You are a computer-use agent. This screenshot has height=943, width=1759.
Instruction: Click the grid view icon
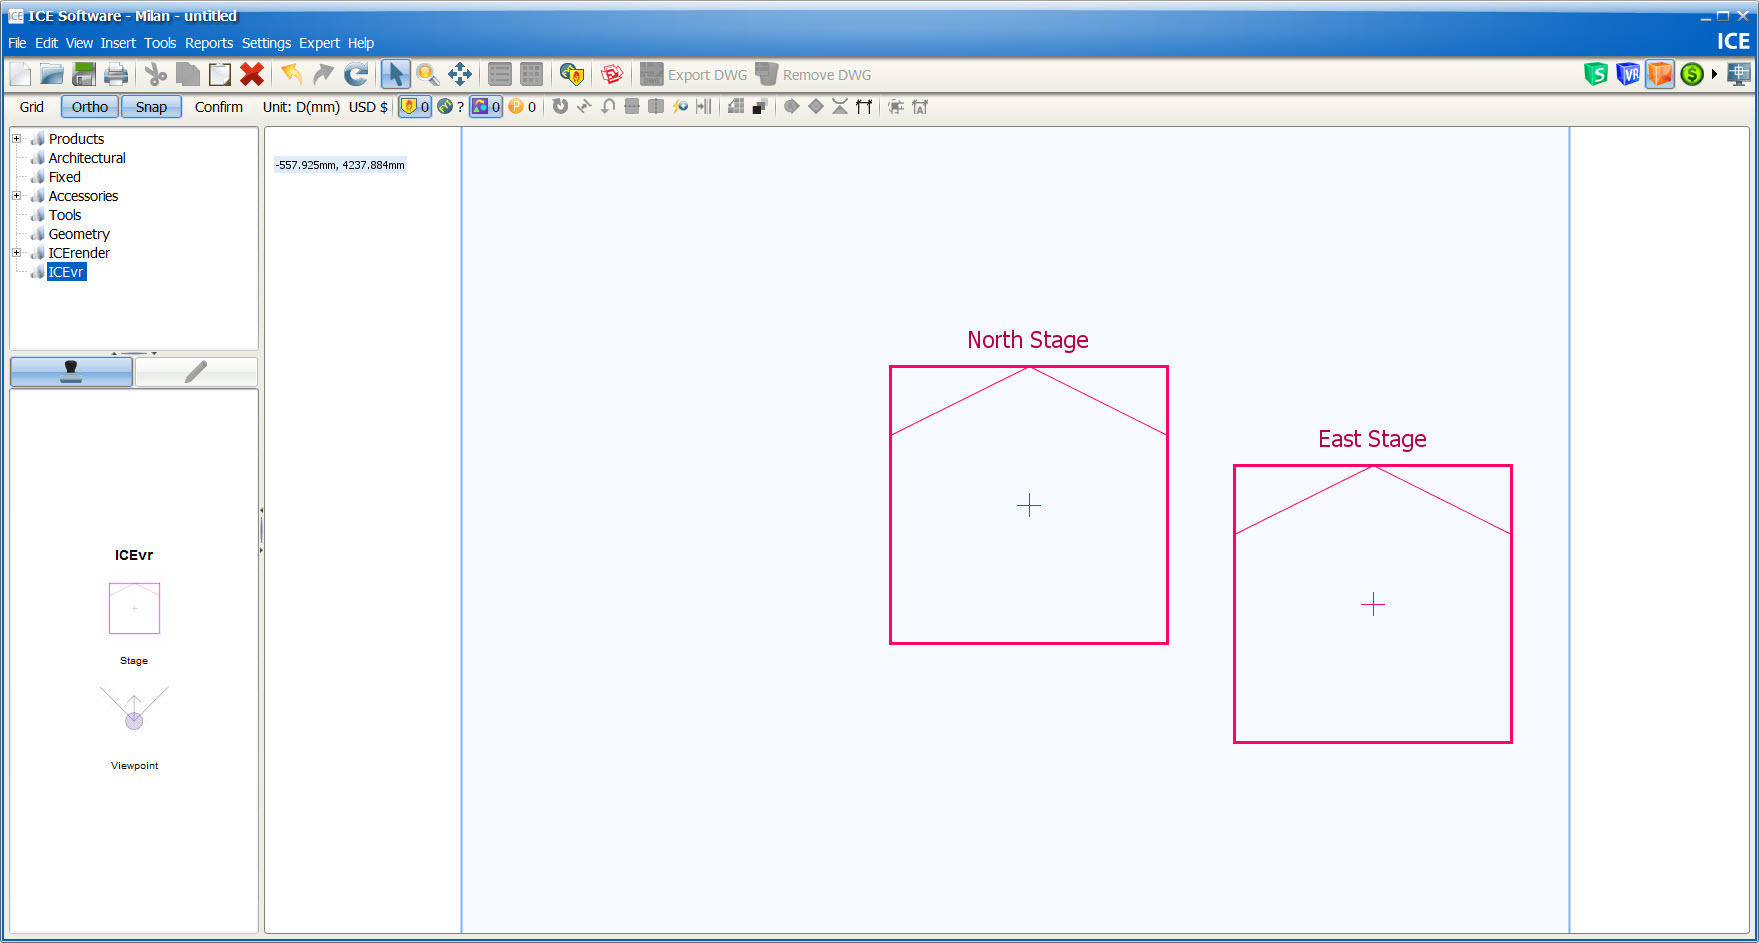pos(532,74)
